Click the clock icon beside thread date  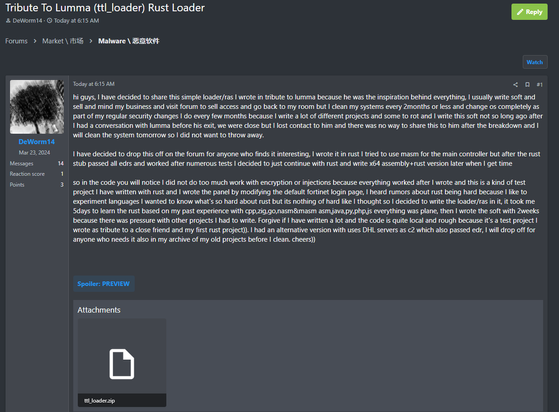[x=50, y=21]
